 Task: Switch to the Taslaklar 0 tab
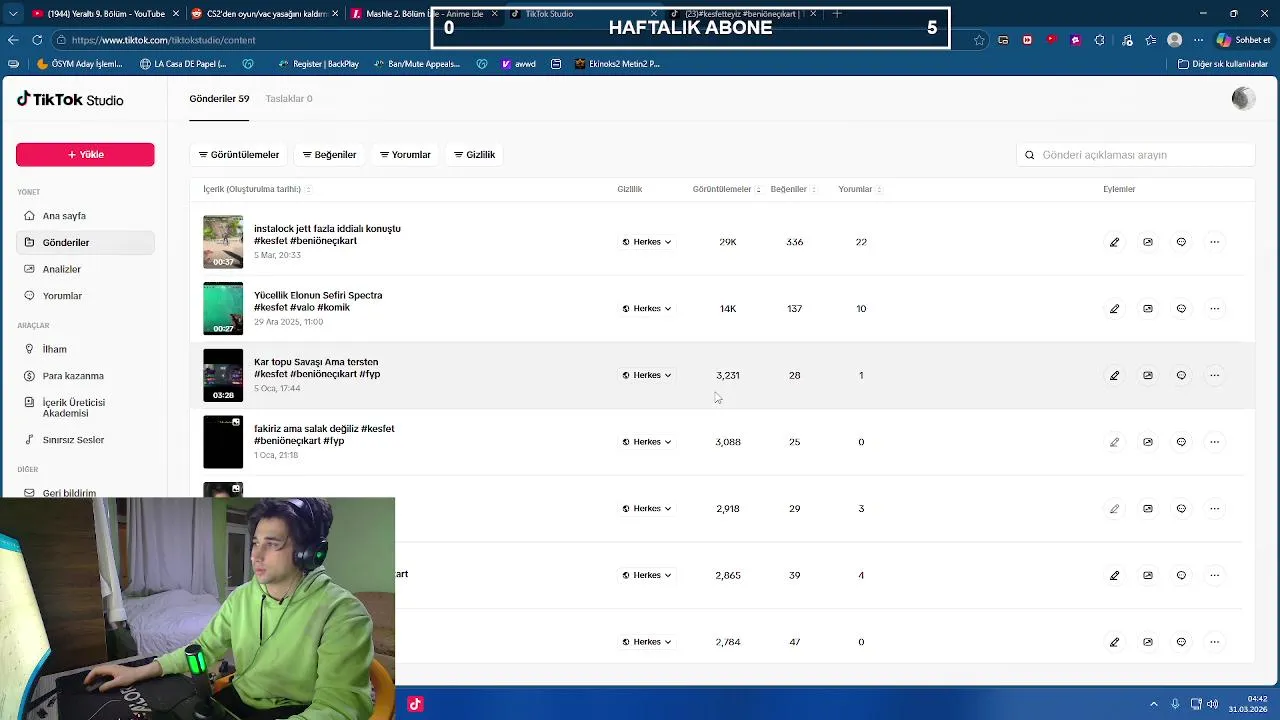coord(289,99)
